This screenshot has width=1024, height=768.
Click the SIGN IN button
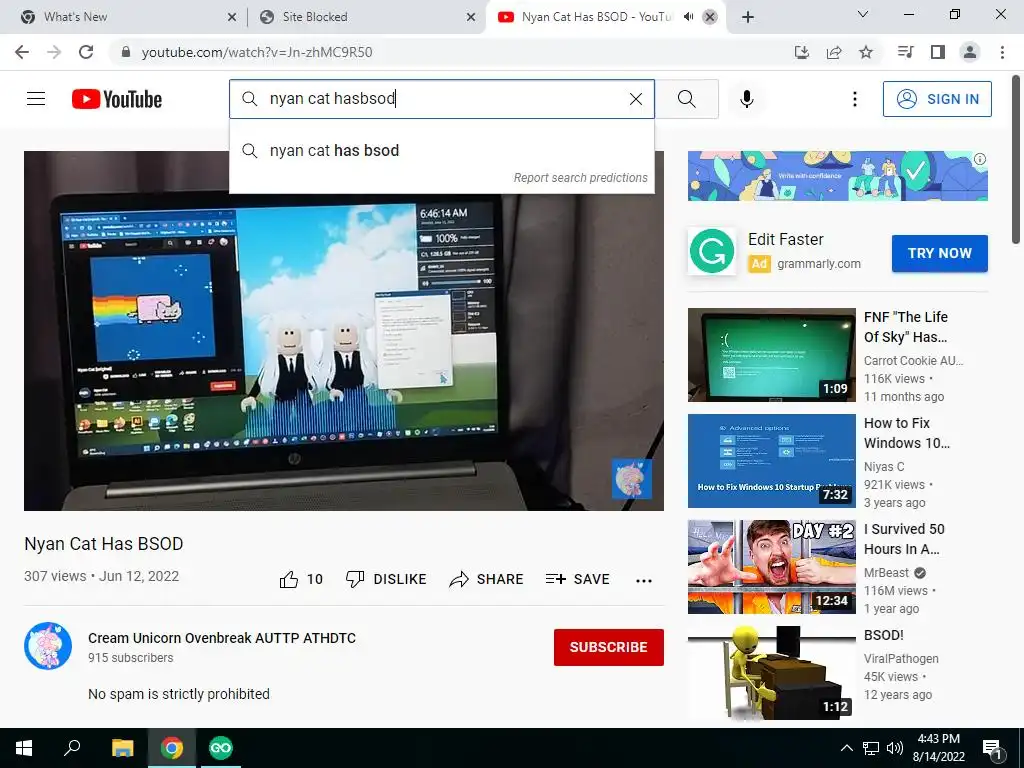coord(937,99)
